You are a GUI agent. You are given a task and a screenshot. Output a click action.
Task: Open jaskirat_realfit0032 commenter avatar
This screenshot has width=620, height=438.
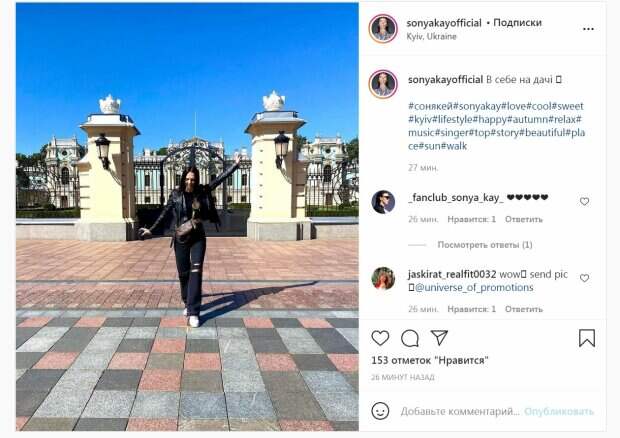coord(383,278)
